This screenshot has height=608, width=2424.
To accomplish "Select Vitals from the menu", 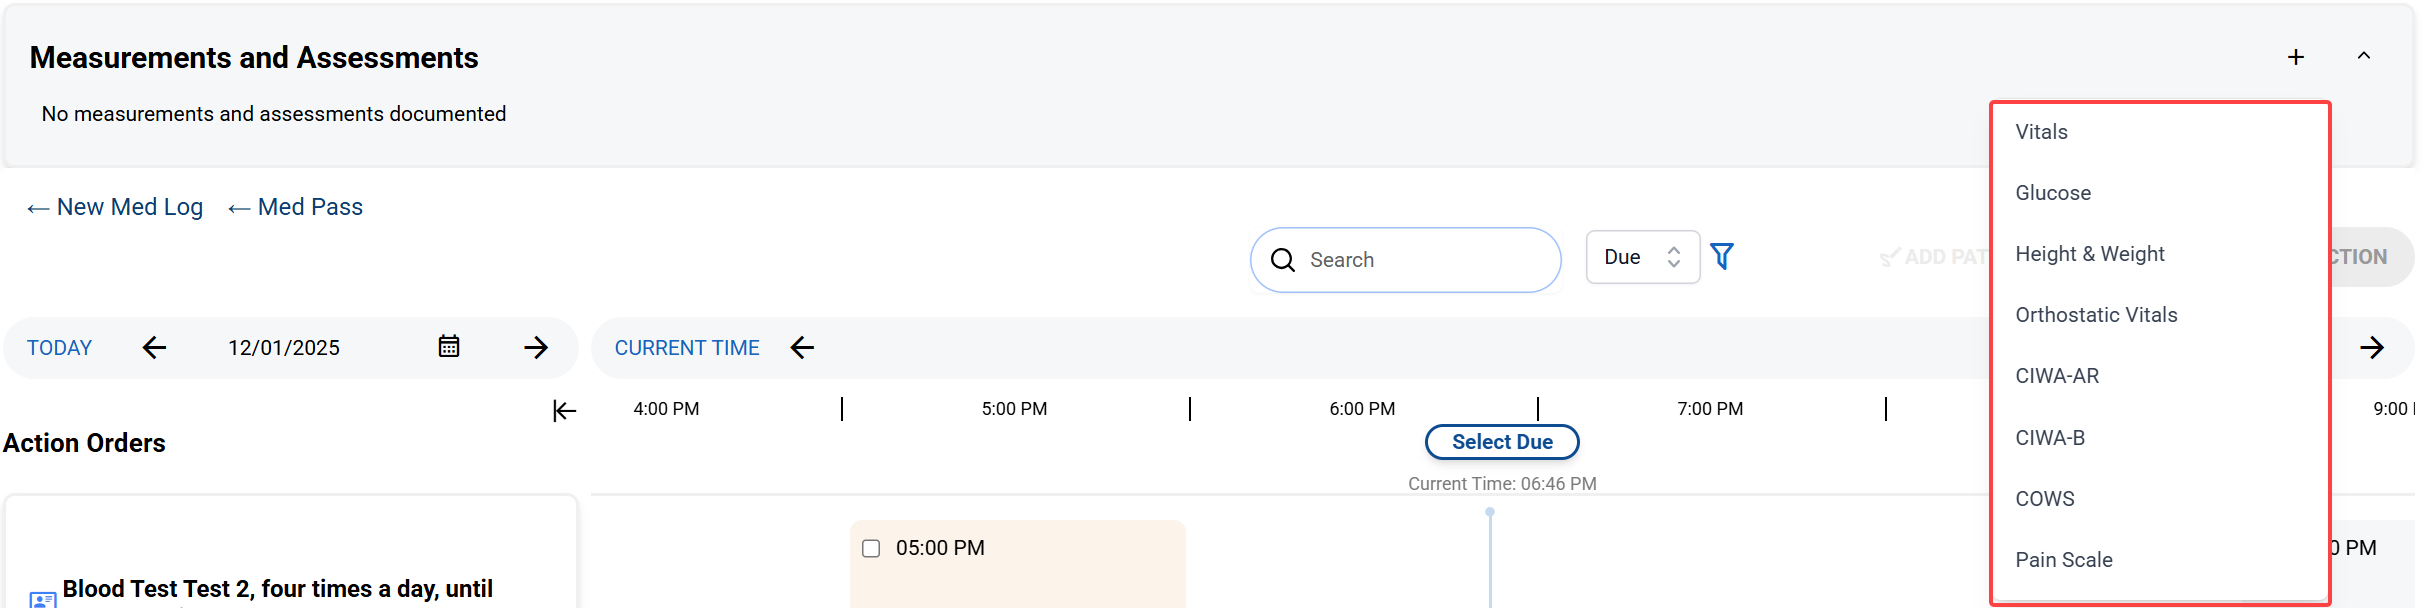I will [2042, 132].
